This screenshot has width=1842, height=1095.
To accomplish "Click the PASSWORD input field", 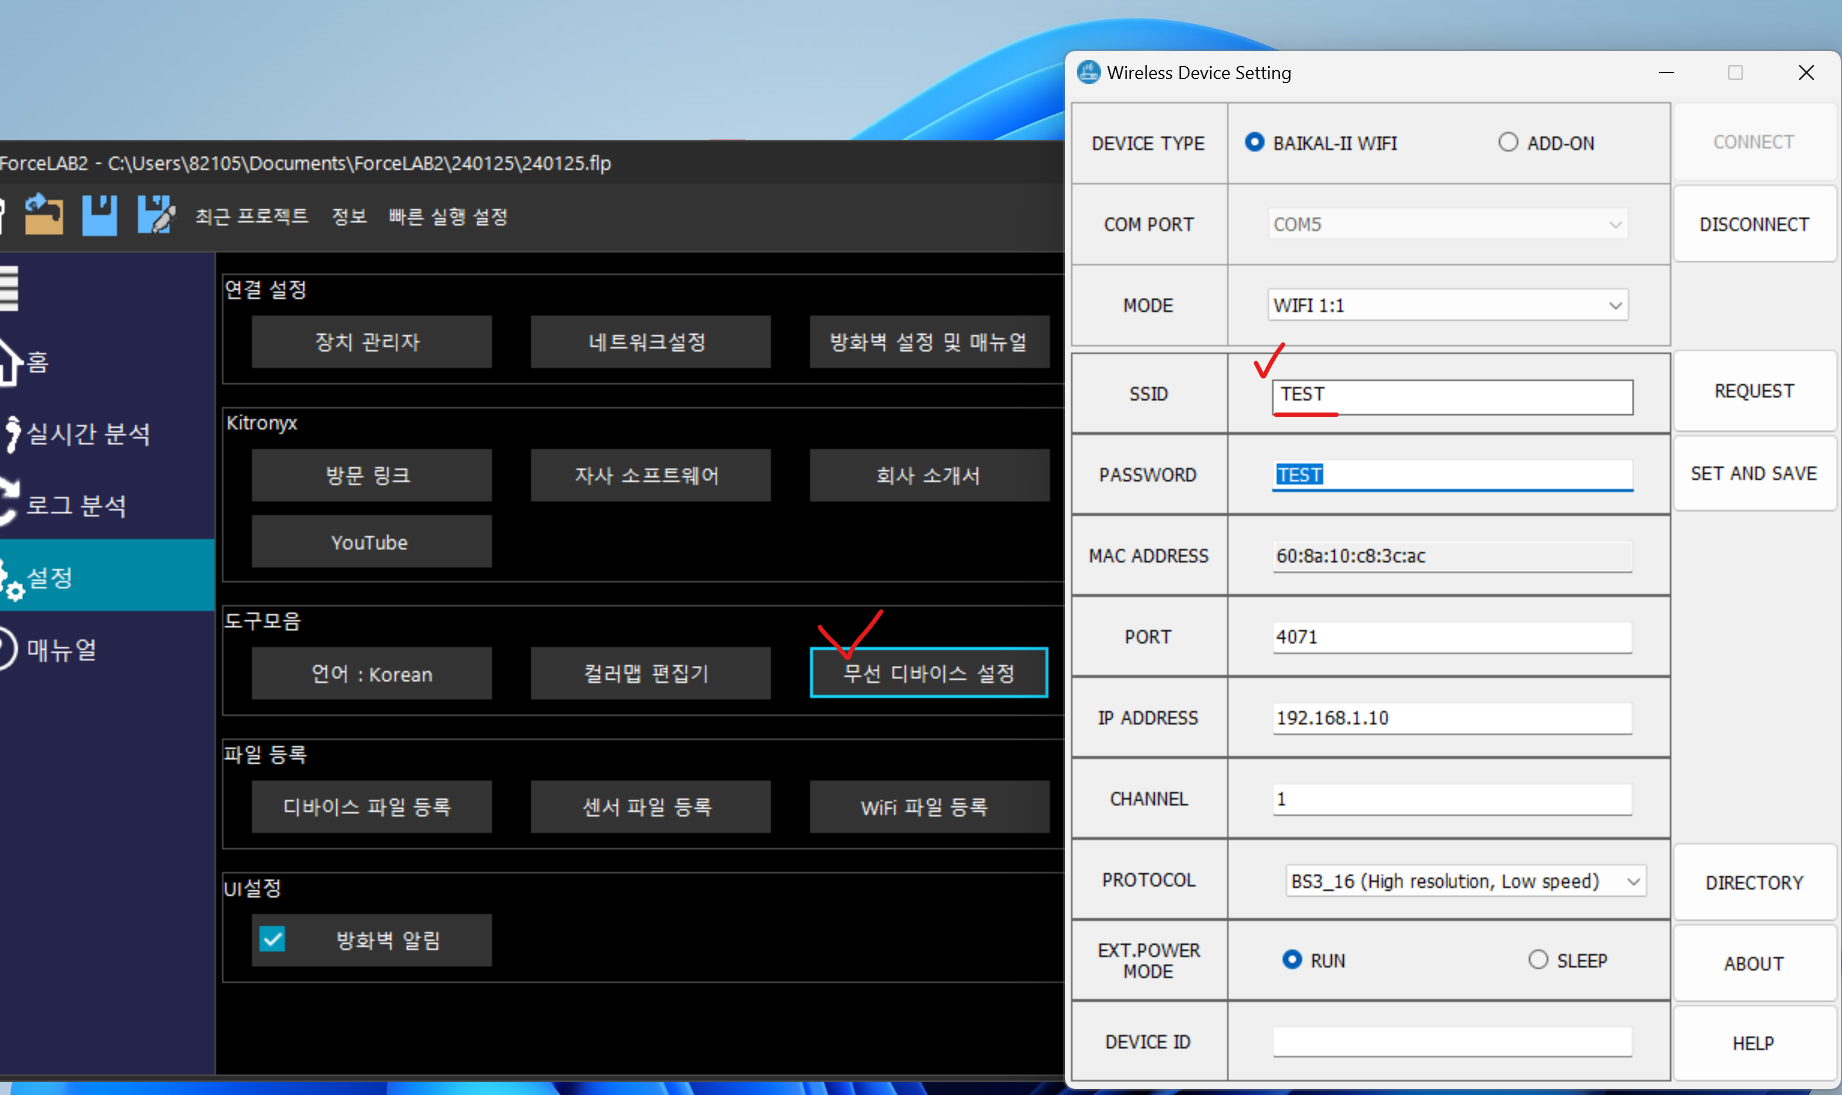I will pos(1453,475).
